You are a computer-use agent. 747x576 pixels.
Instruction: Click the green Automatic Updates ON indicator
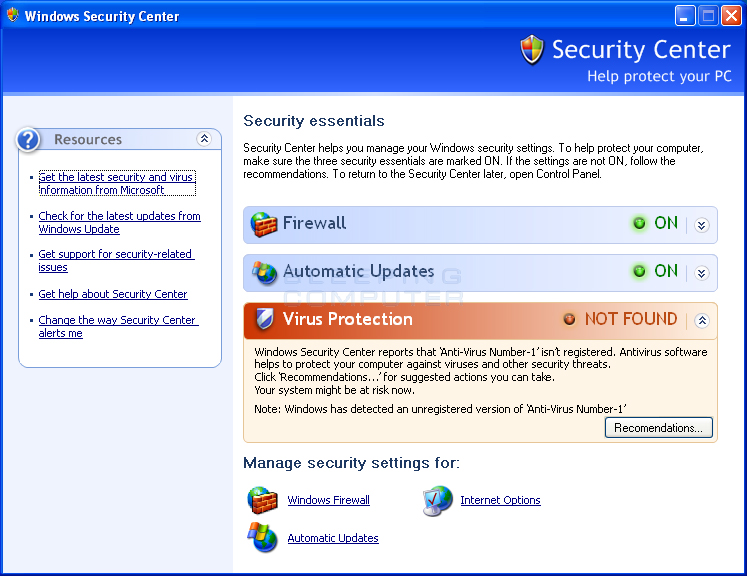(639, 271)
